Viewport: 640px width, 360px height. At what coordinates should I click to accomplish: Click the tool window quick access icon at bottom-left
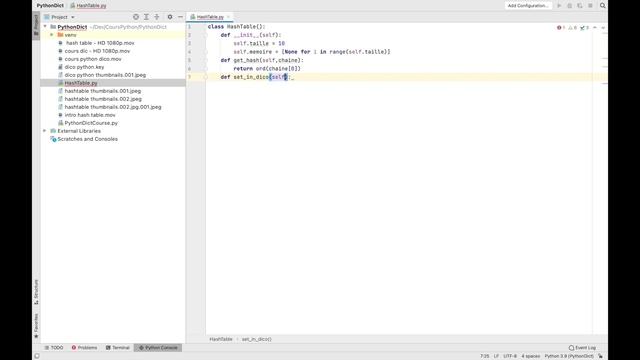coord(37,356)
